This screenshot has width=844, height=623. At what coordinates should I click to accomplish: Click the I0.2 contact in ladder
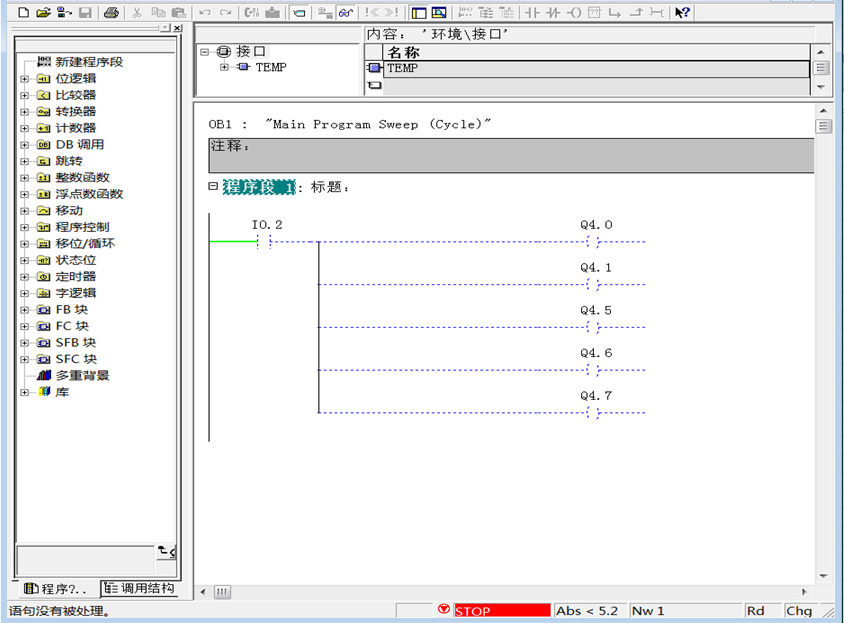[x=265, y=242]
